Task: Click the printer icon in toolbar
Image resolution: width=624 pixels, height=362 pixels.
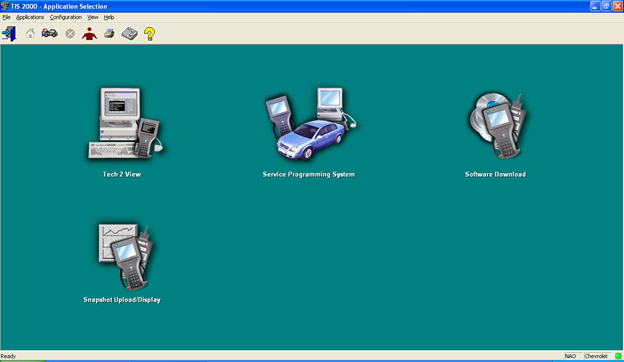Action: [x=109, y=34]
